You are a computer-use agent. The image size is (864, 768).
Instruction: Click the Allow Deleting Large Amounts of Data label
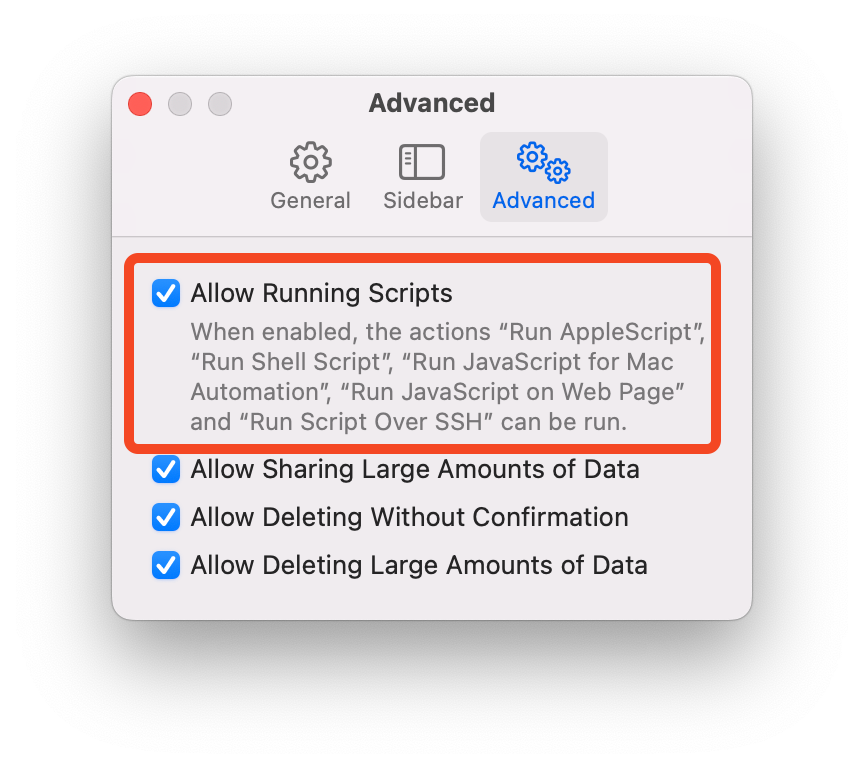tap(419, 565)
